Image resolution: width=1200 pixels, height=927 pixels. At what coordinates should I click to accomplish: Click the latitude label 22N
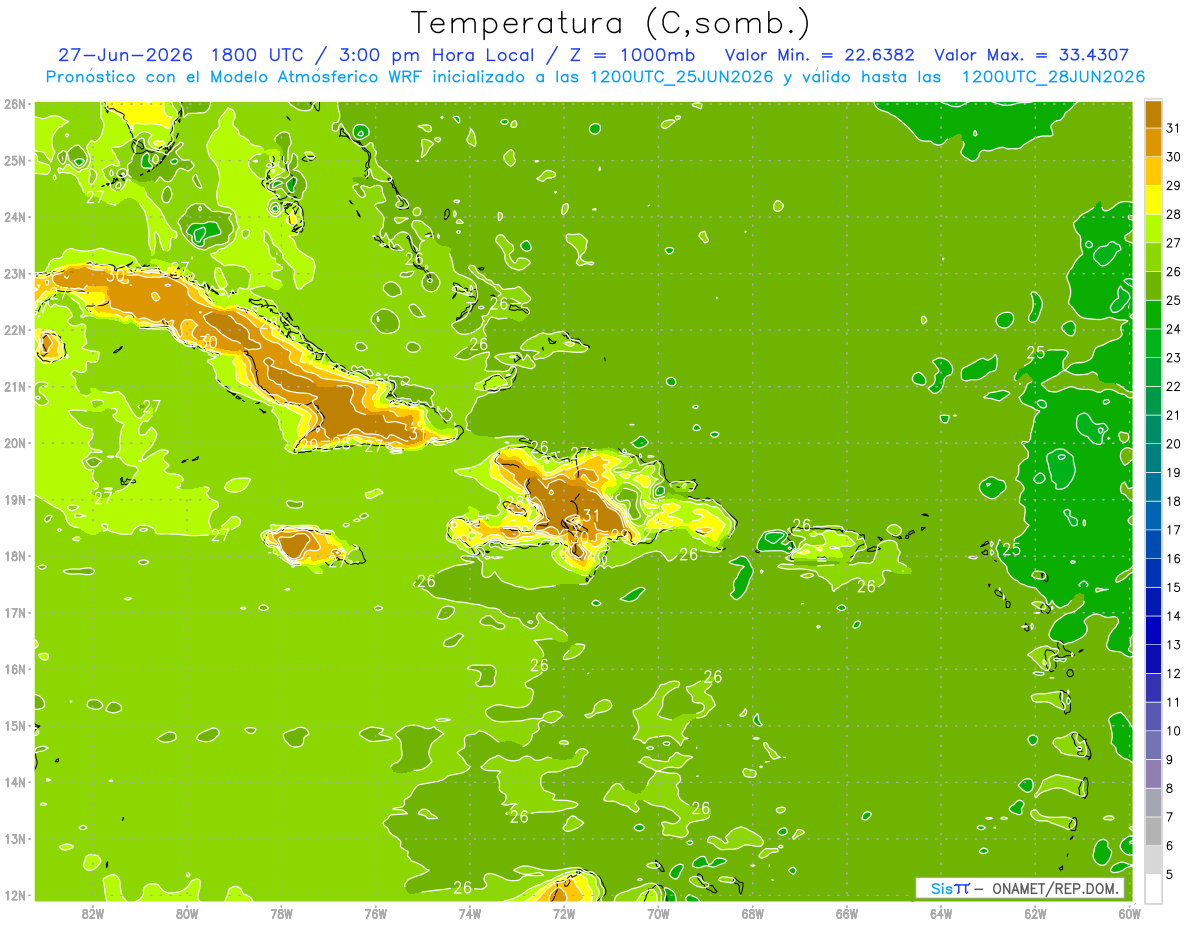click(16, 330)
